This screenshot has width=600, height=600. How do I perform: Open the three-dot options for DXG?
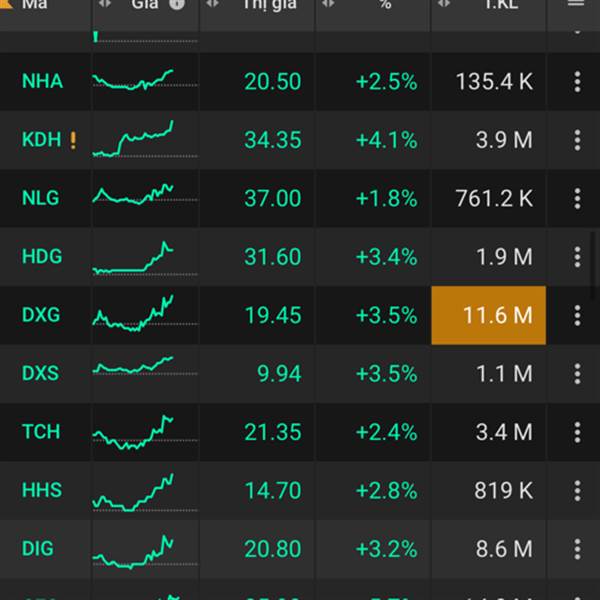click(x=577, y=315)
